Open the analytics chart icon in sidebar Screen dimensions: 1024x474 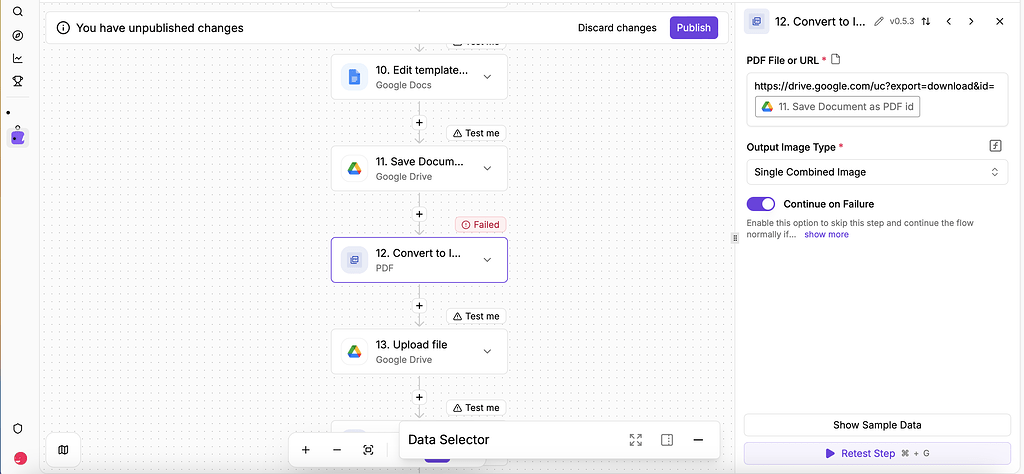18,58
